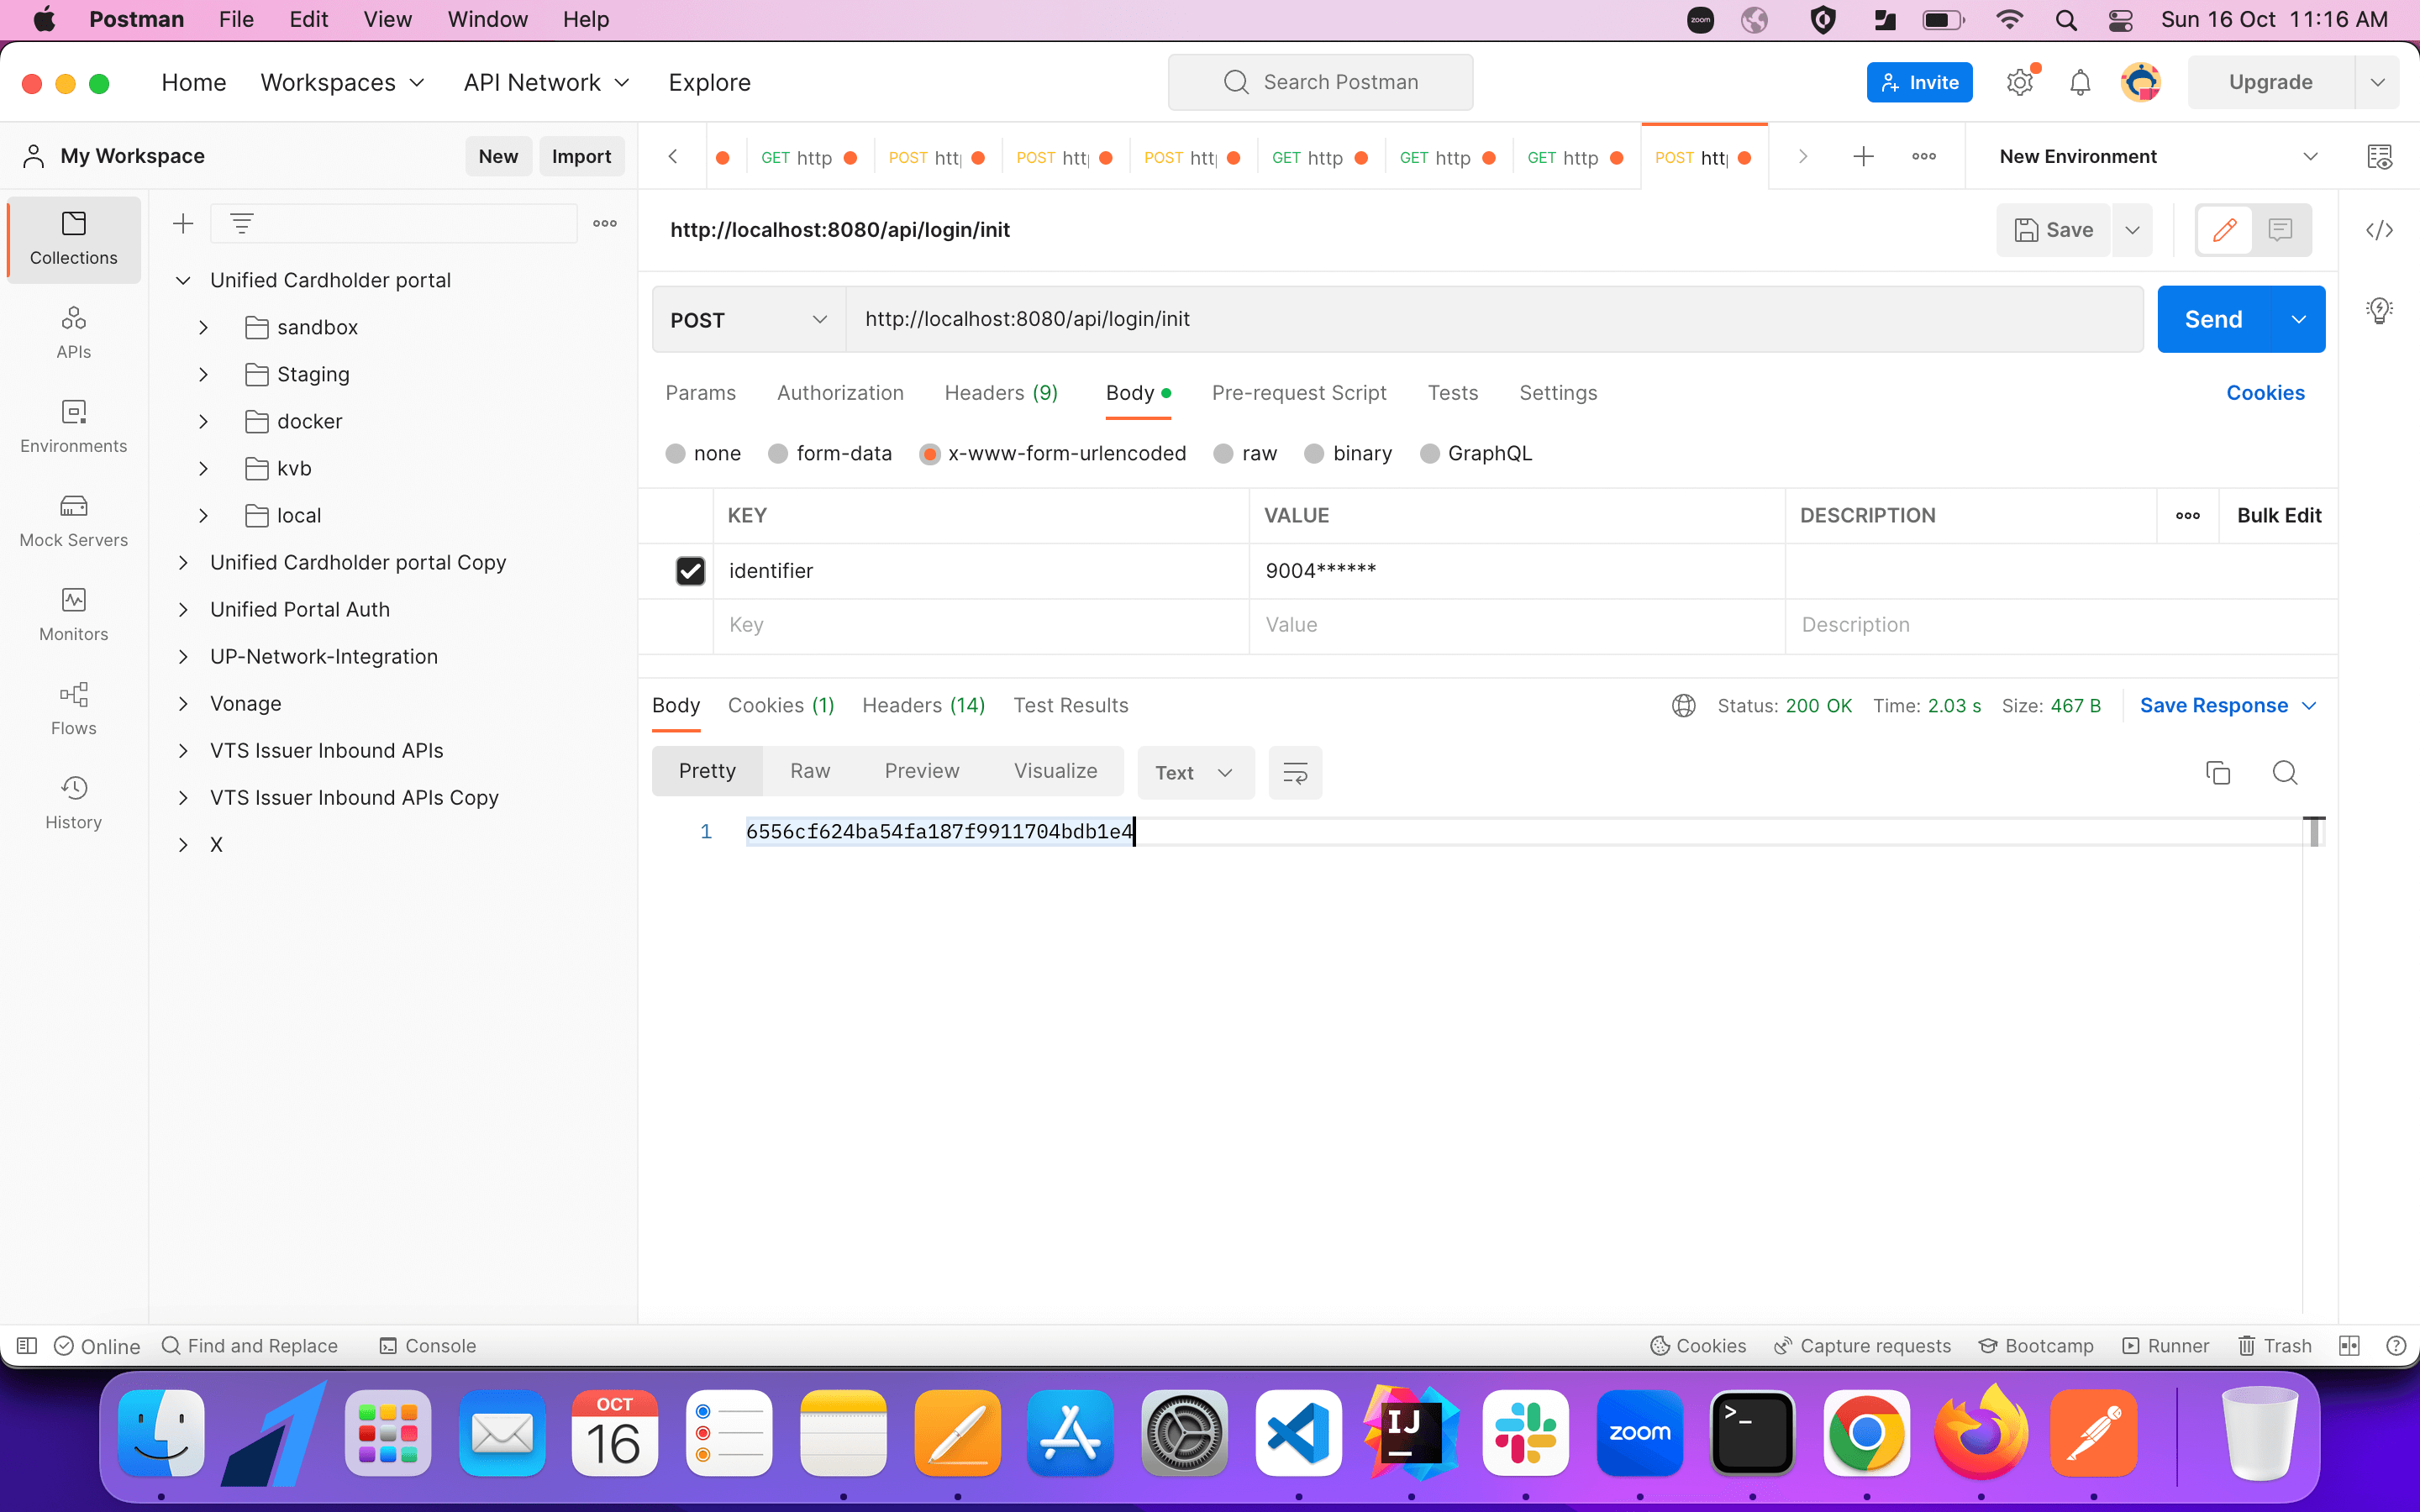Open the Mock Servers sidebar panel
Image resolution: width=2420 pixels, height=1512 pixels.
point(73,521)
